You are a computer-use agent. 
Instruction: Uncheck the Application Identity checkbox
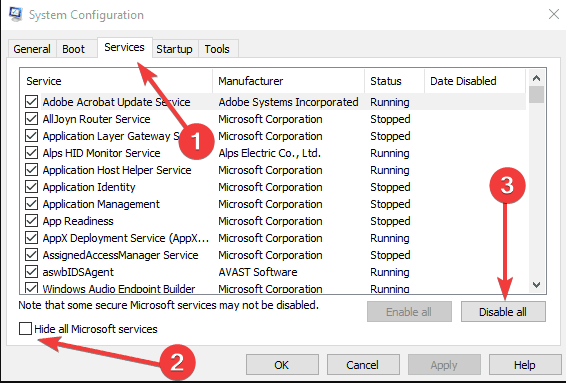(31, 187)
